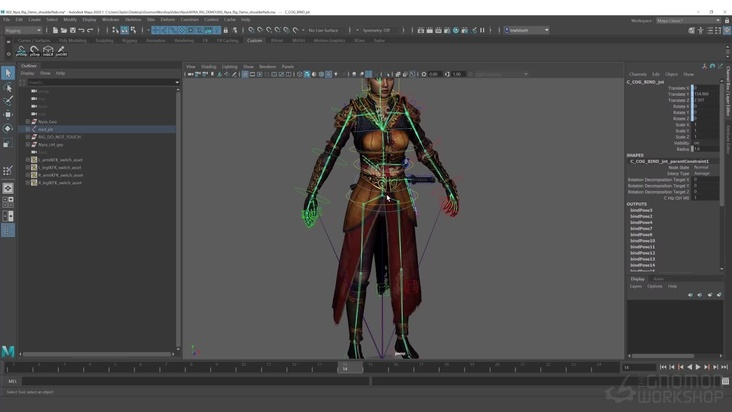Click the Display layer tab
Viewport: 732px width, 412px height.
click(637, 279)
